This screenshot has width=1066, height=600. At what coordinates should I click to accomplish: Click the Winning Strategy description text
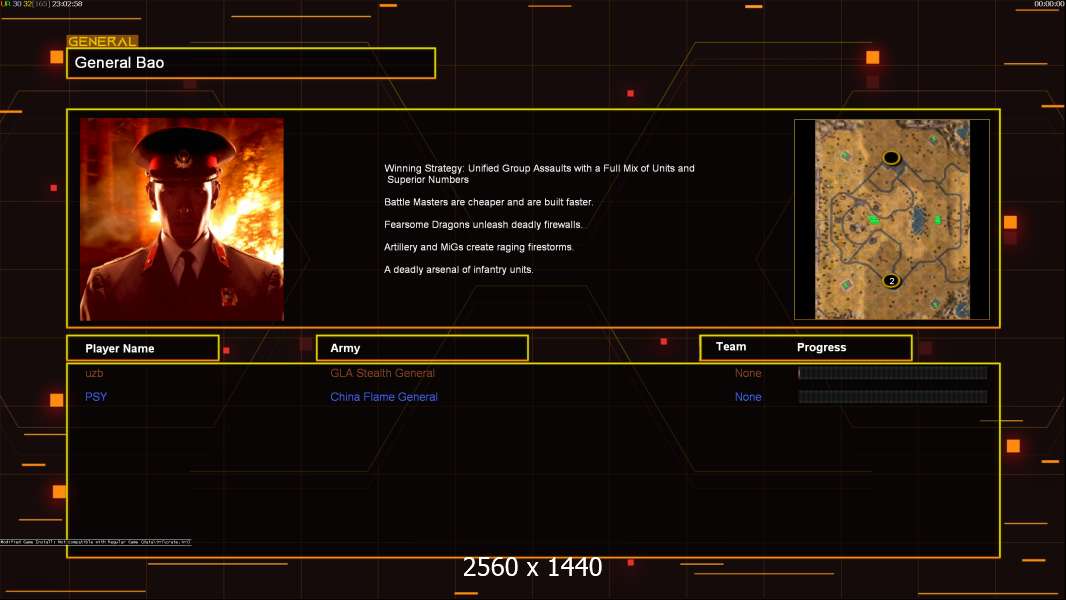(539, 174)
